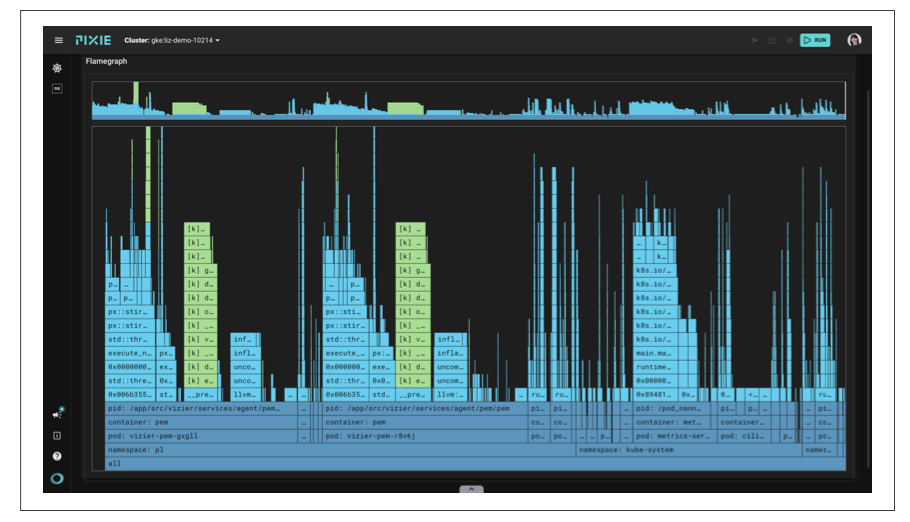Select the 'main.ma…' frame
910x522 pixels.
(x=655, y=353)
